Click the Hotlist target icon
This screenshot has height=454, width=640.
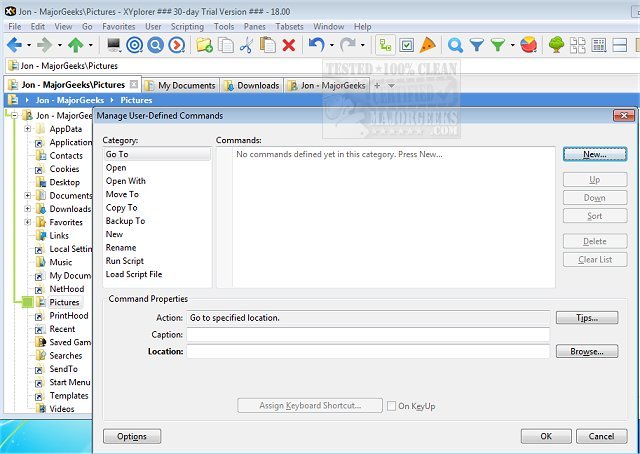pos(134,45)
